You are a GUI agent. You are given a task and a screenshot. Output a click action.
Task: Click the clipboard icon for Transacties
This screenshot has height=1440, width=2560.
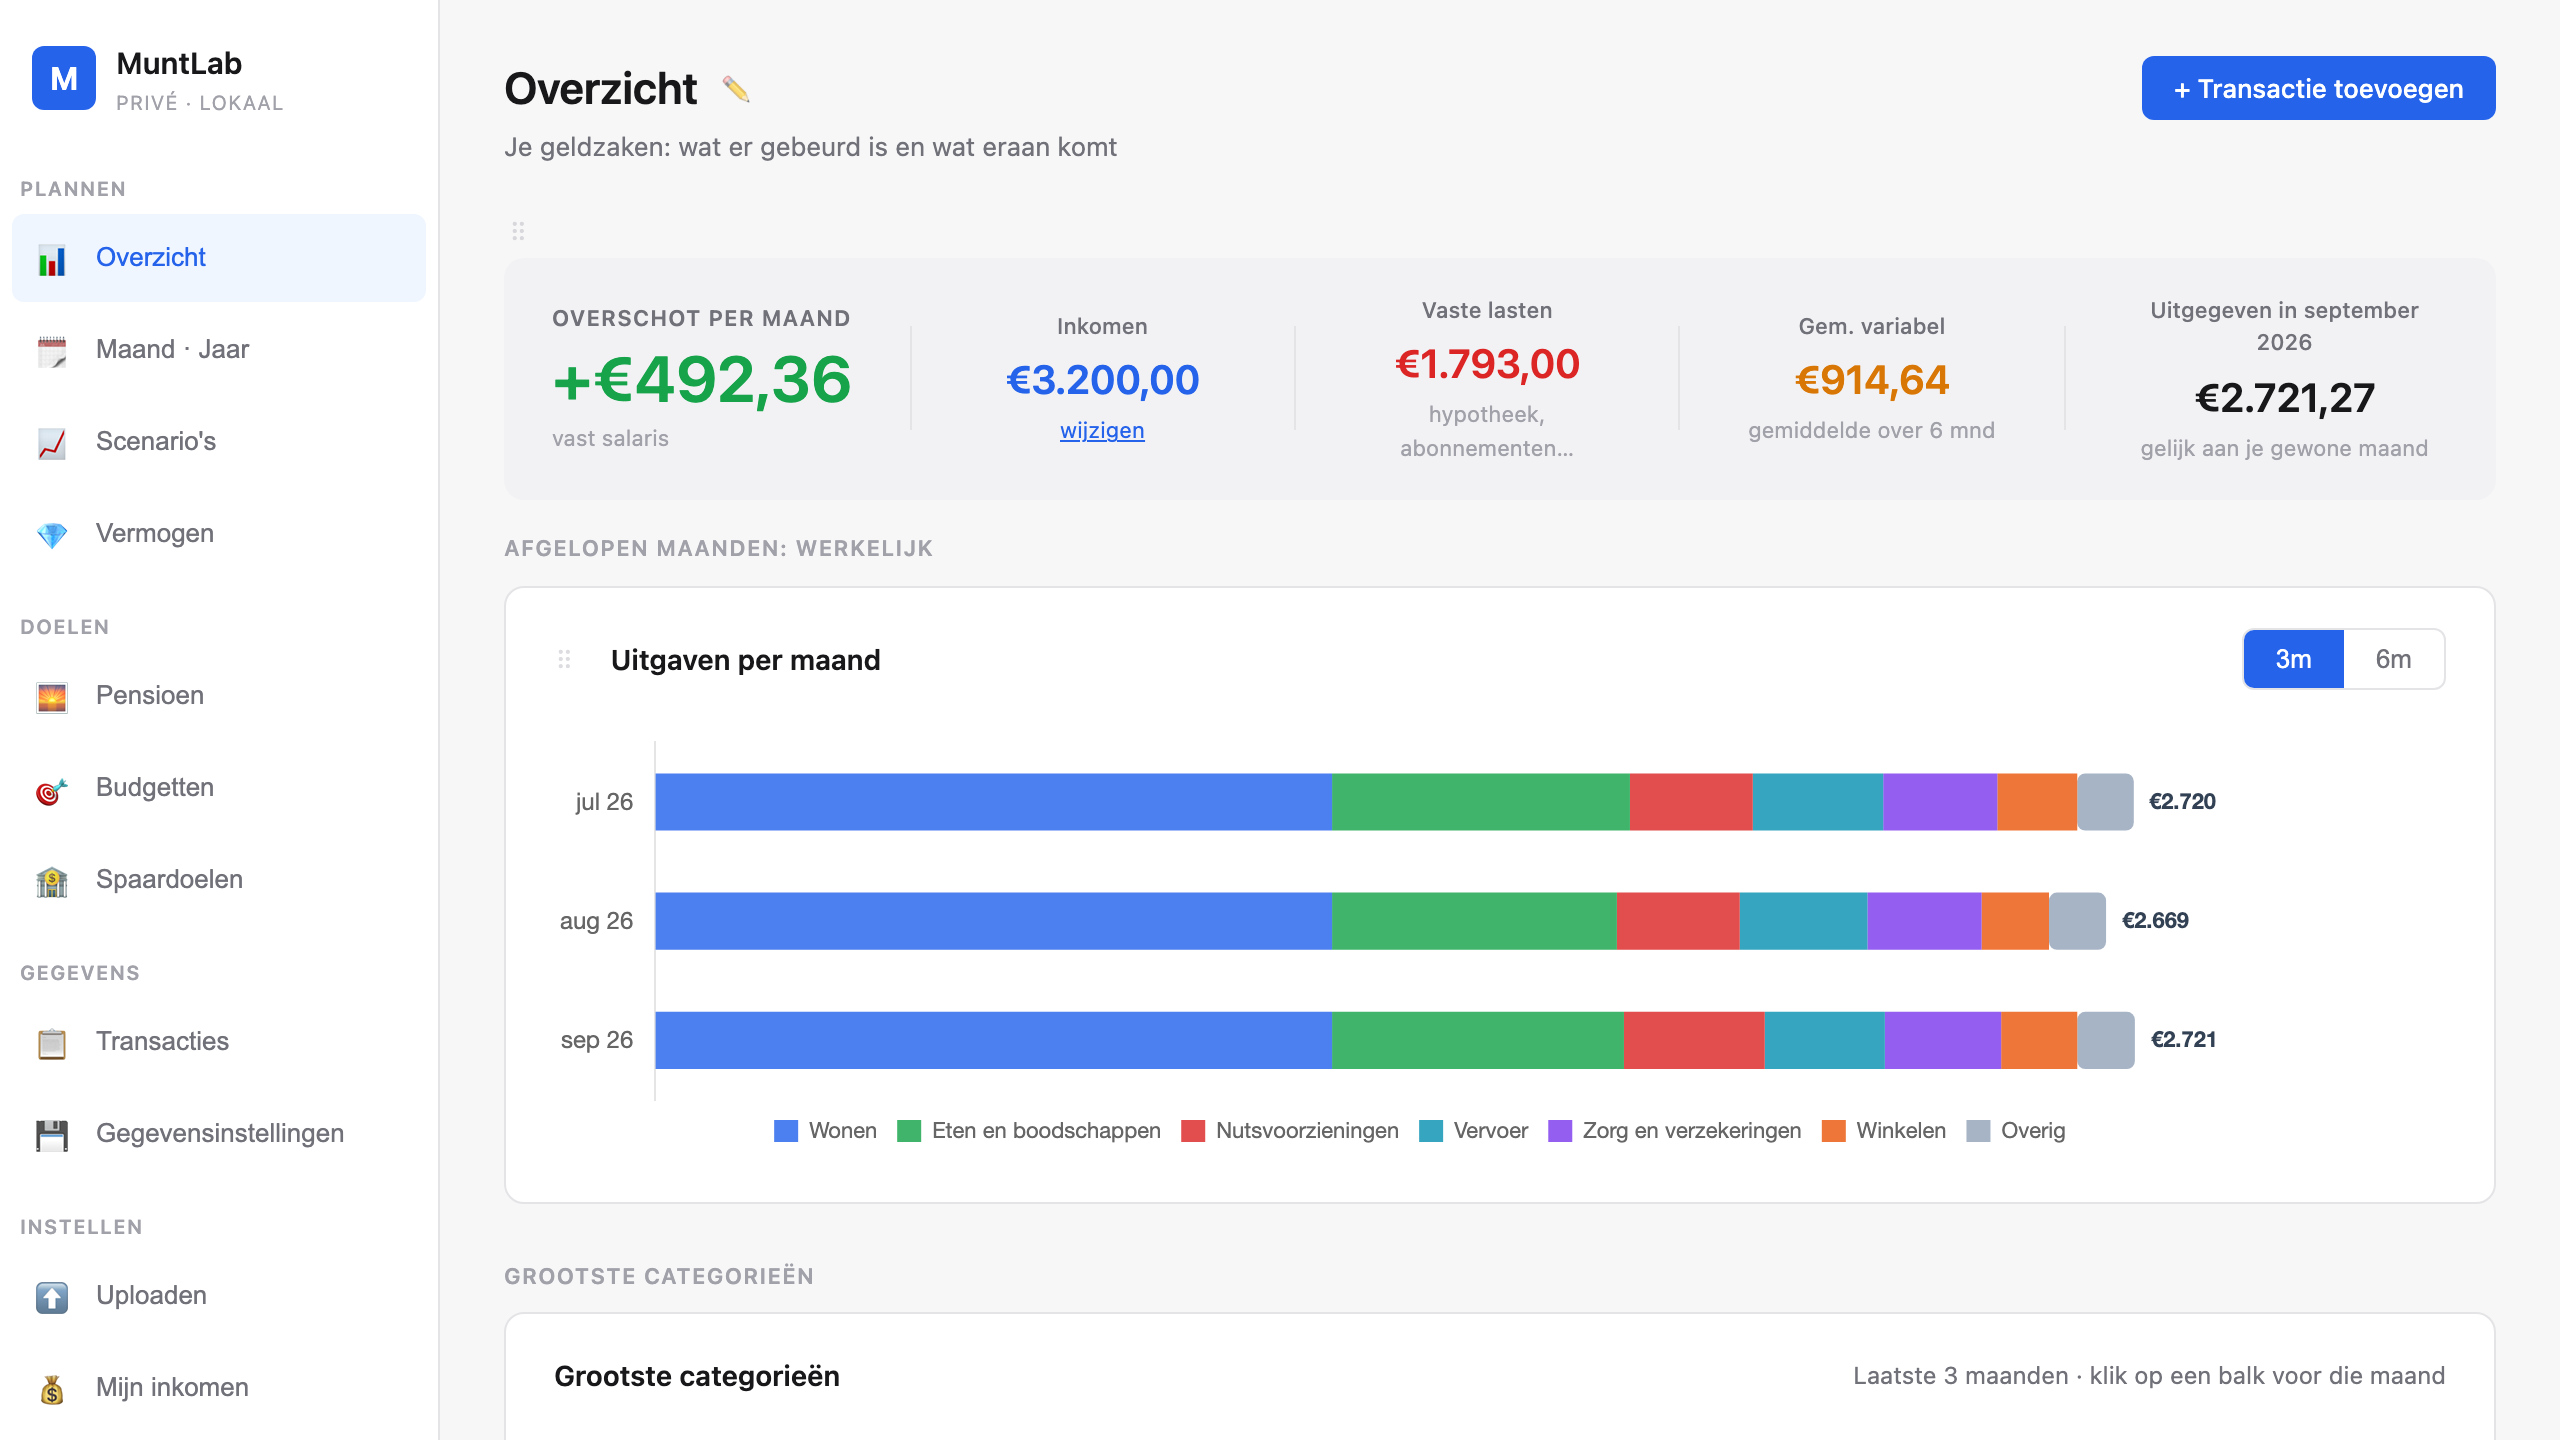52,1043
